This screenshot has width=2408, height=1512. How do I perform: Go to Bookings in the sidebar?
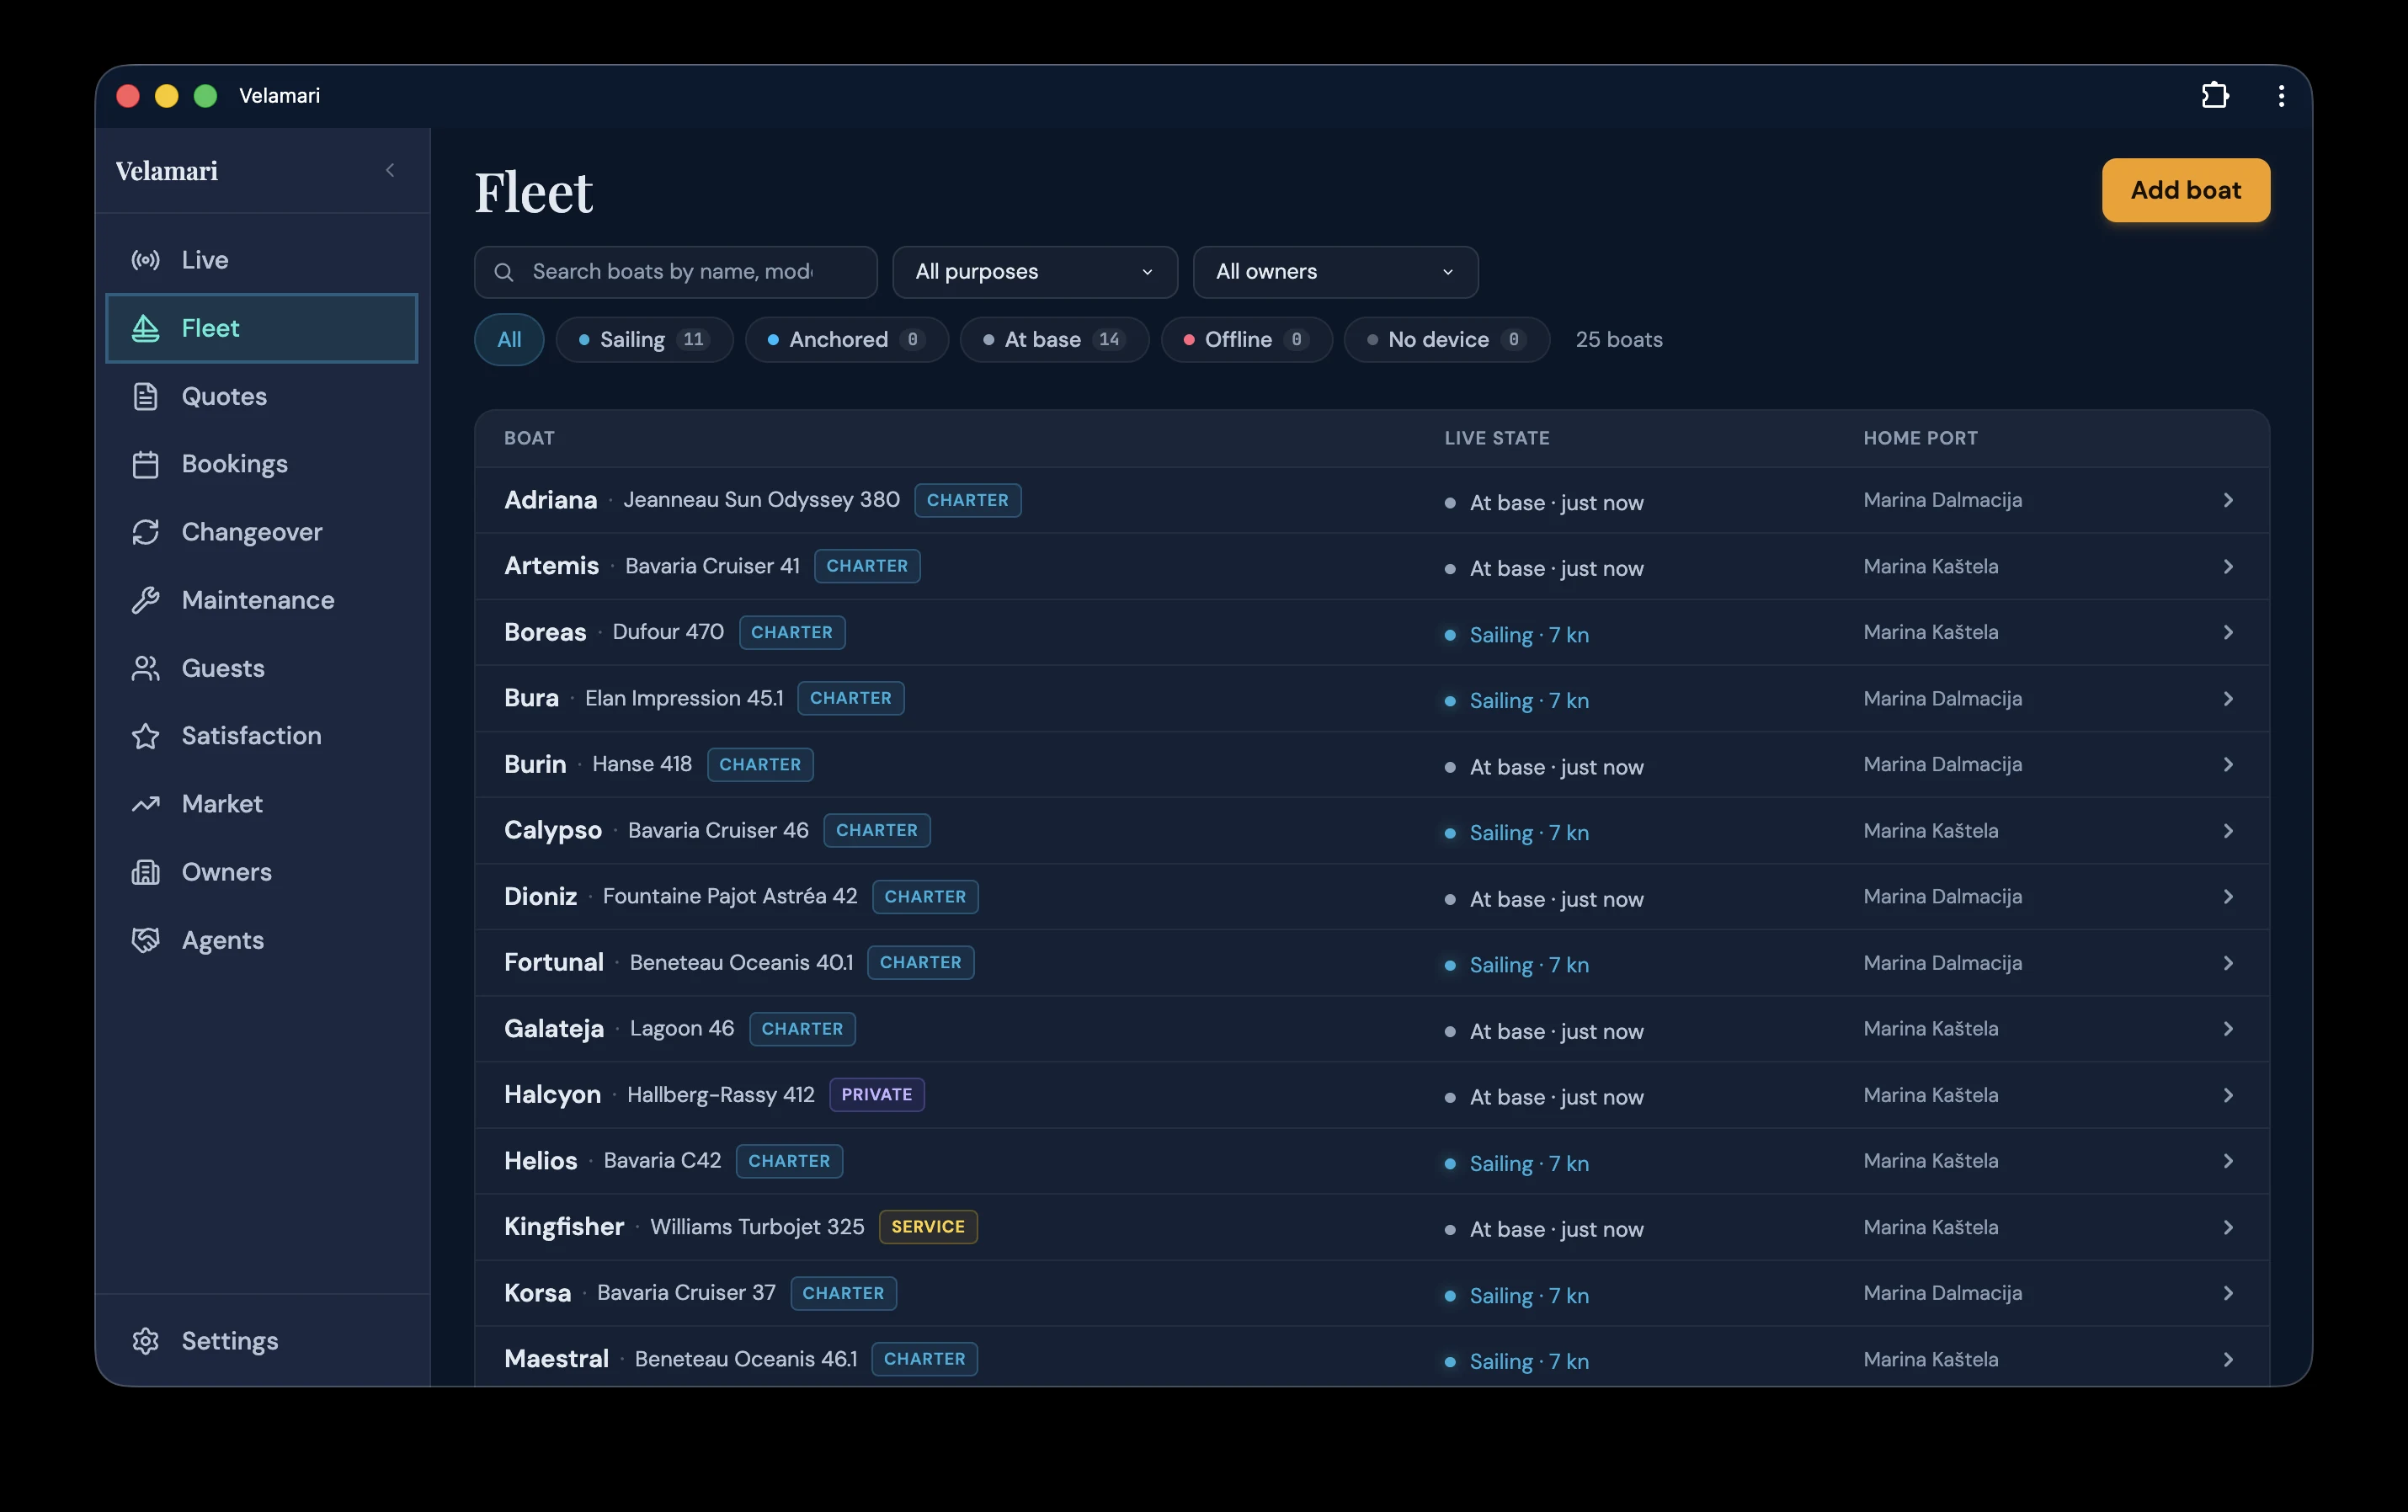[x=262, y=464]
